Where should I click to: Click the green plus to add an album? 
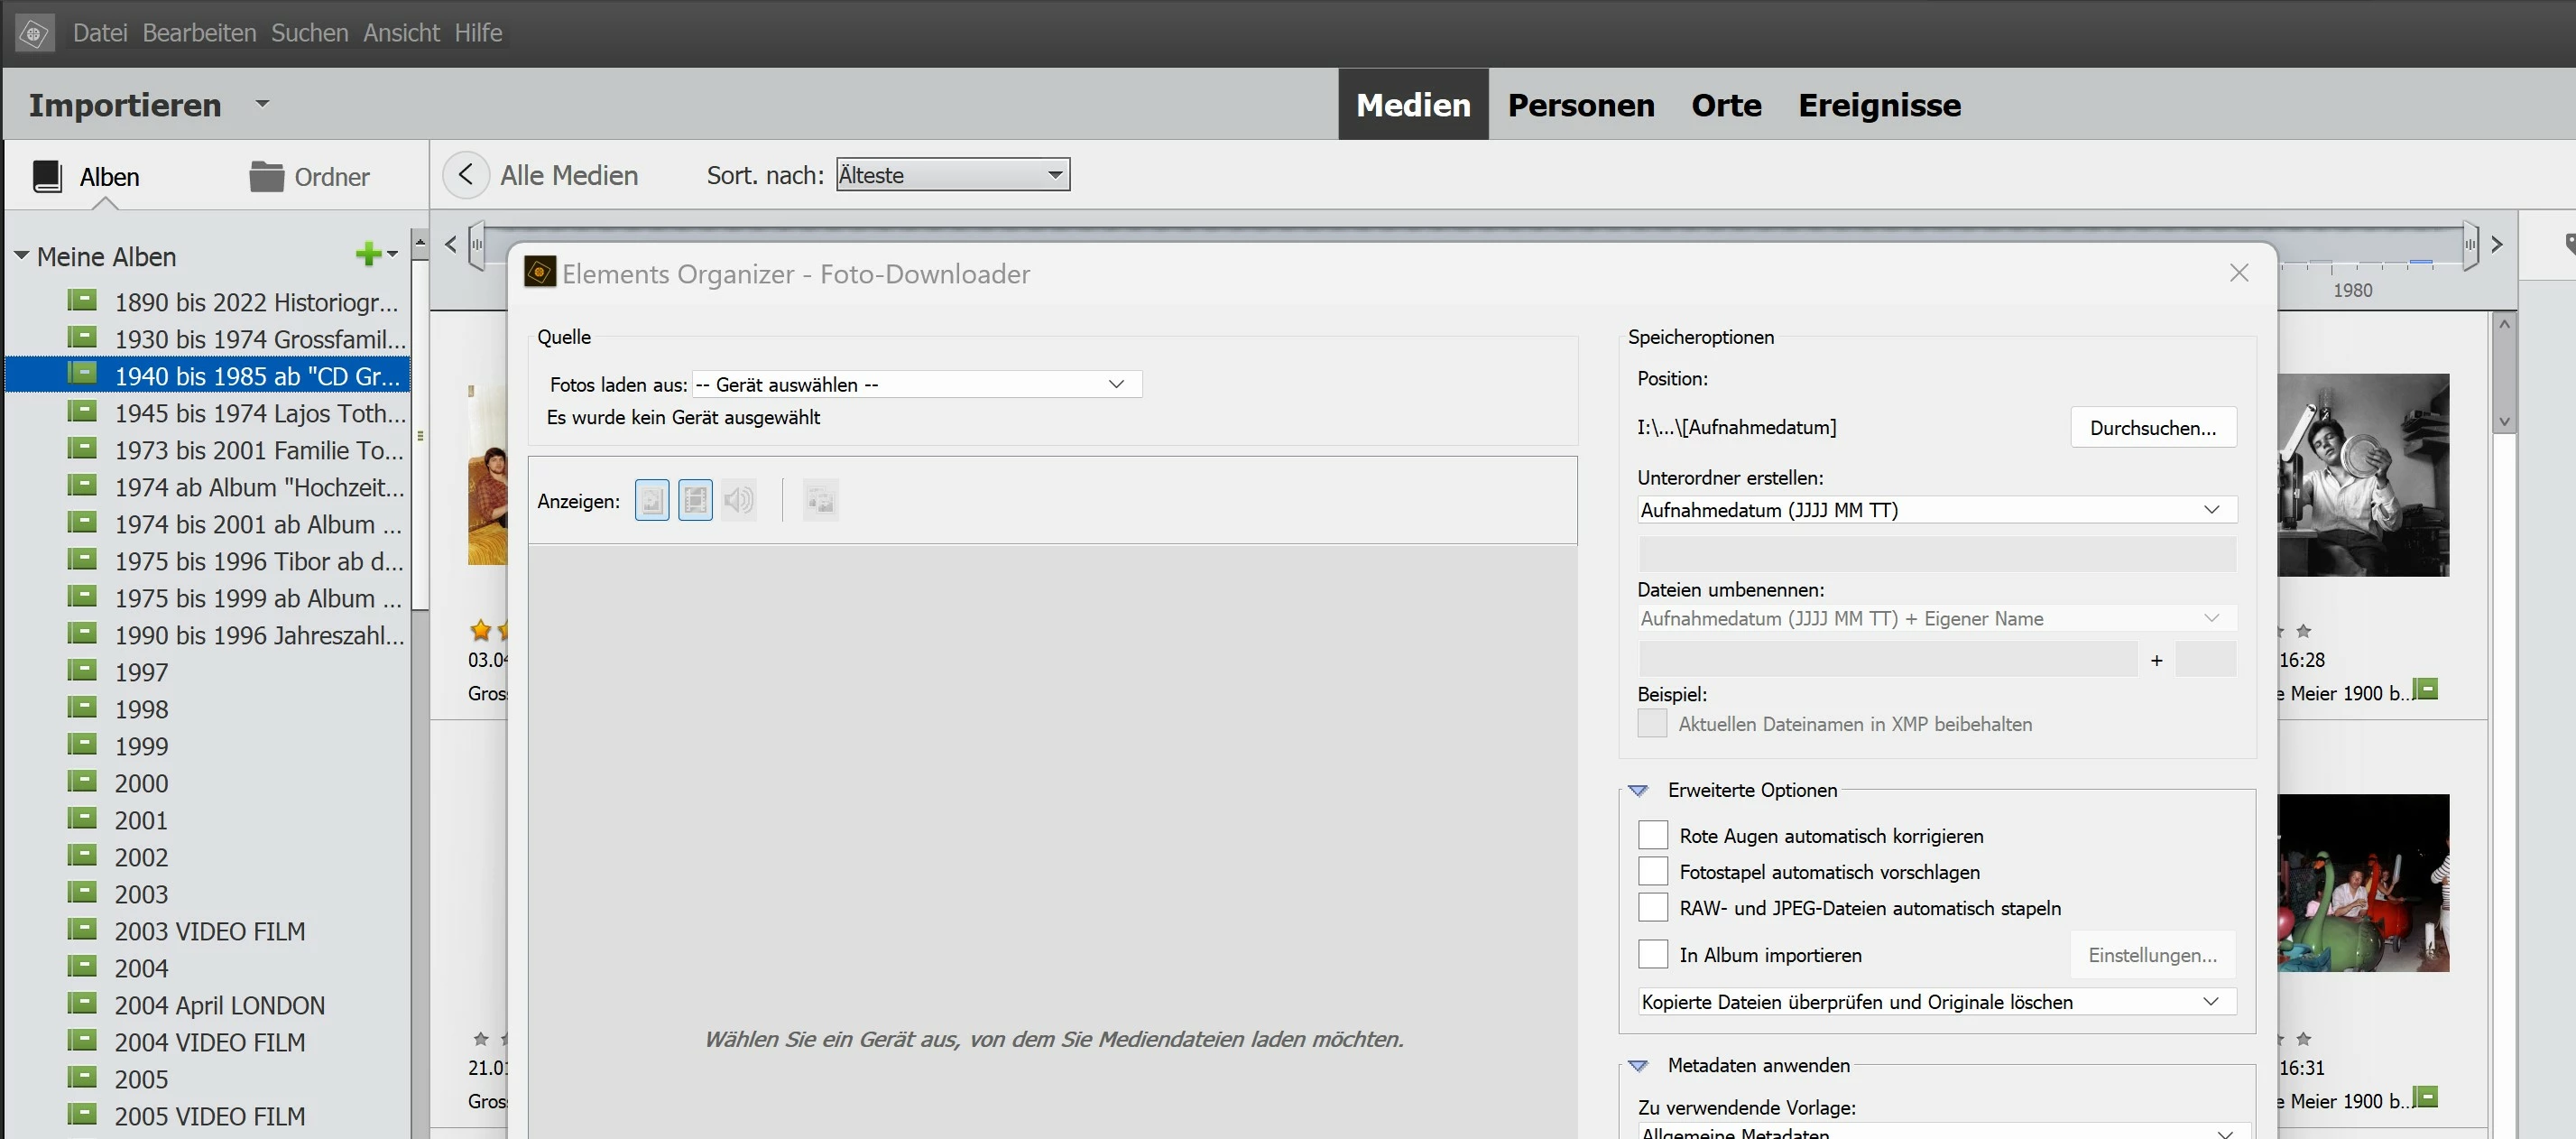point(368,255)
